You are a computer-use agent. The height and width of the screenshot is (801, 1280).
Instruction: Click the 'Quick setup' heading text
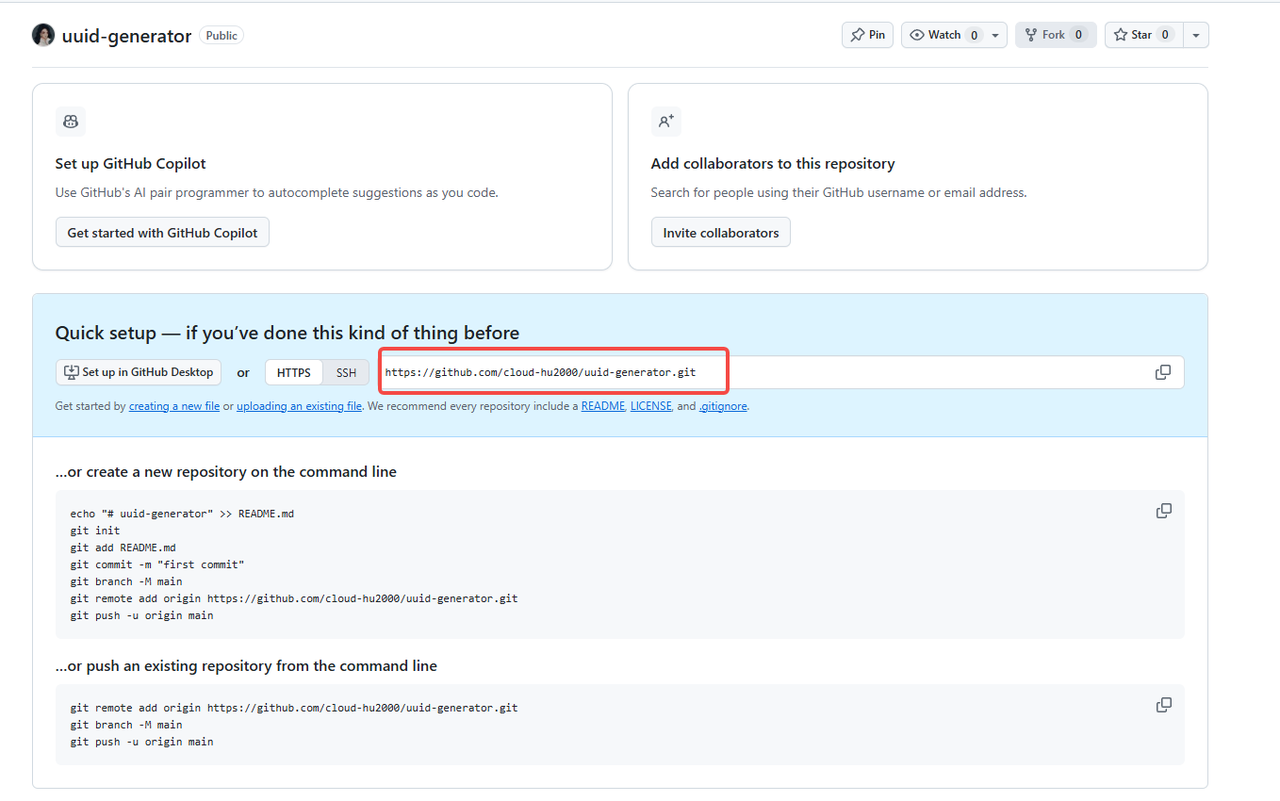[287, 333]
